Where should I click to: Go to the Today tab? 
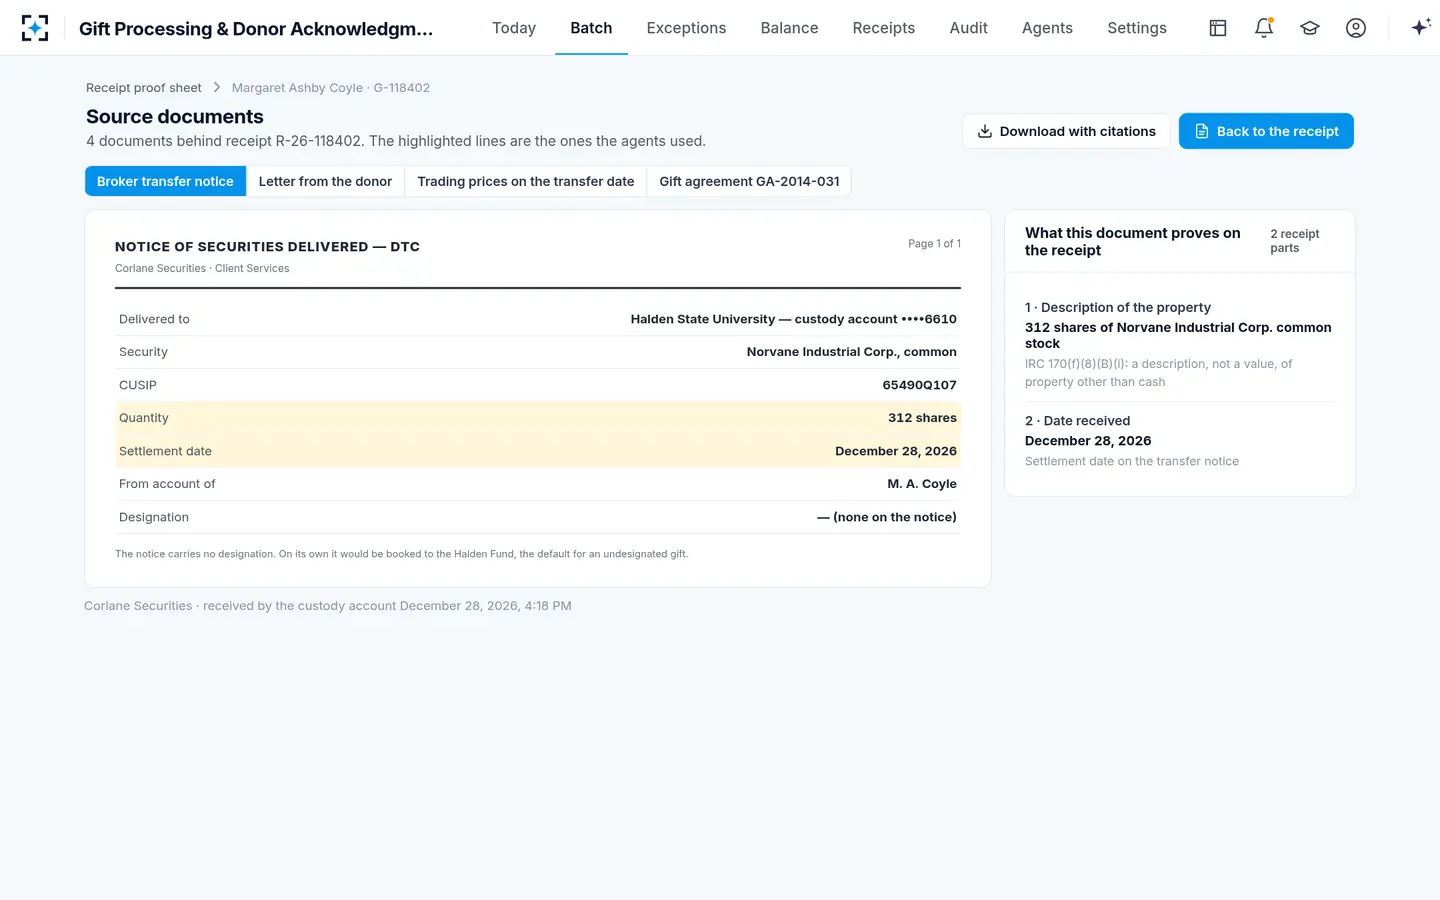tap(514, 28)
